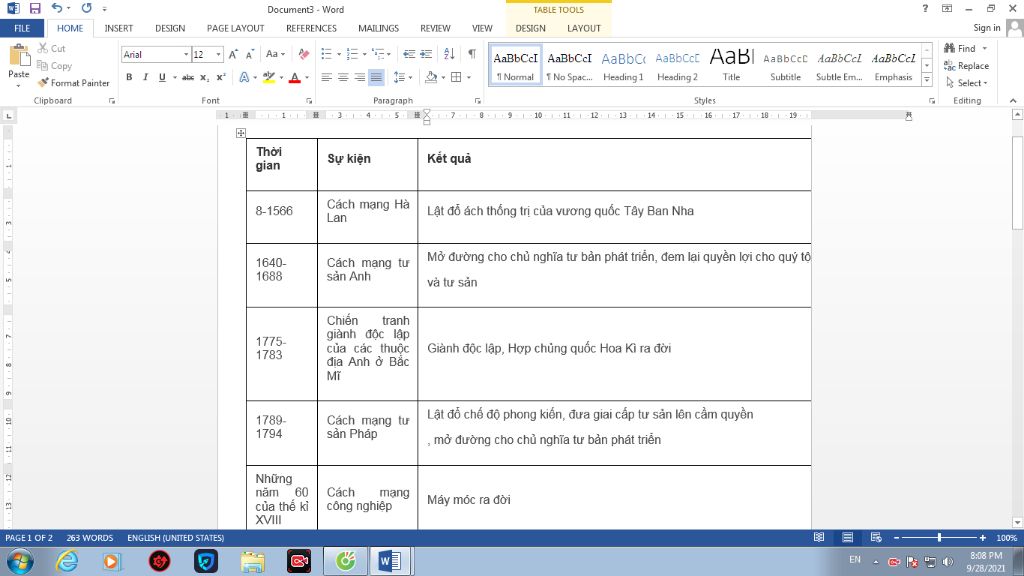Viewport: 1024px width, 576px height.
Task: Switch to the PAGE LAYOUT tab
Action: coord(235,28)
